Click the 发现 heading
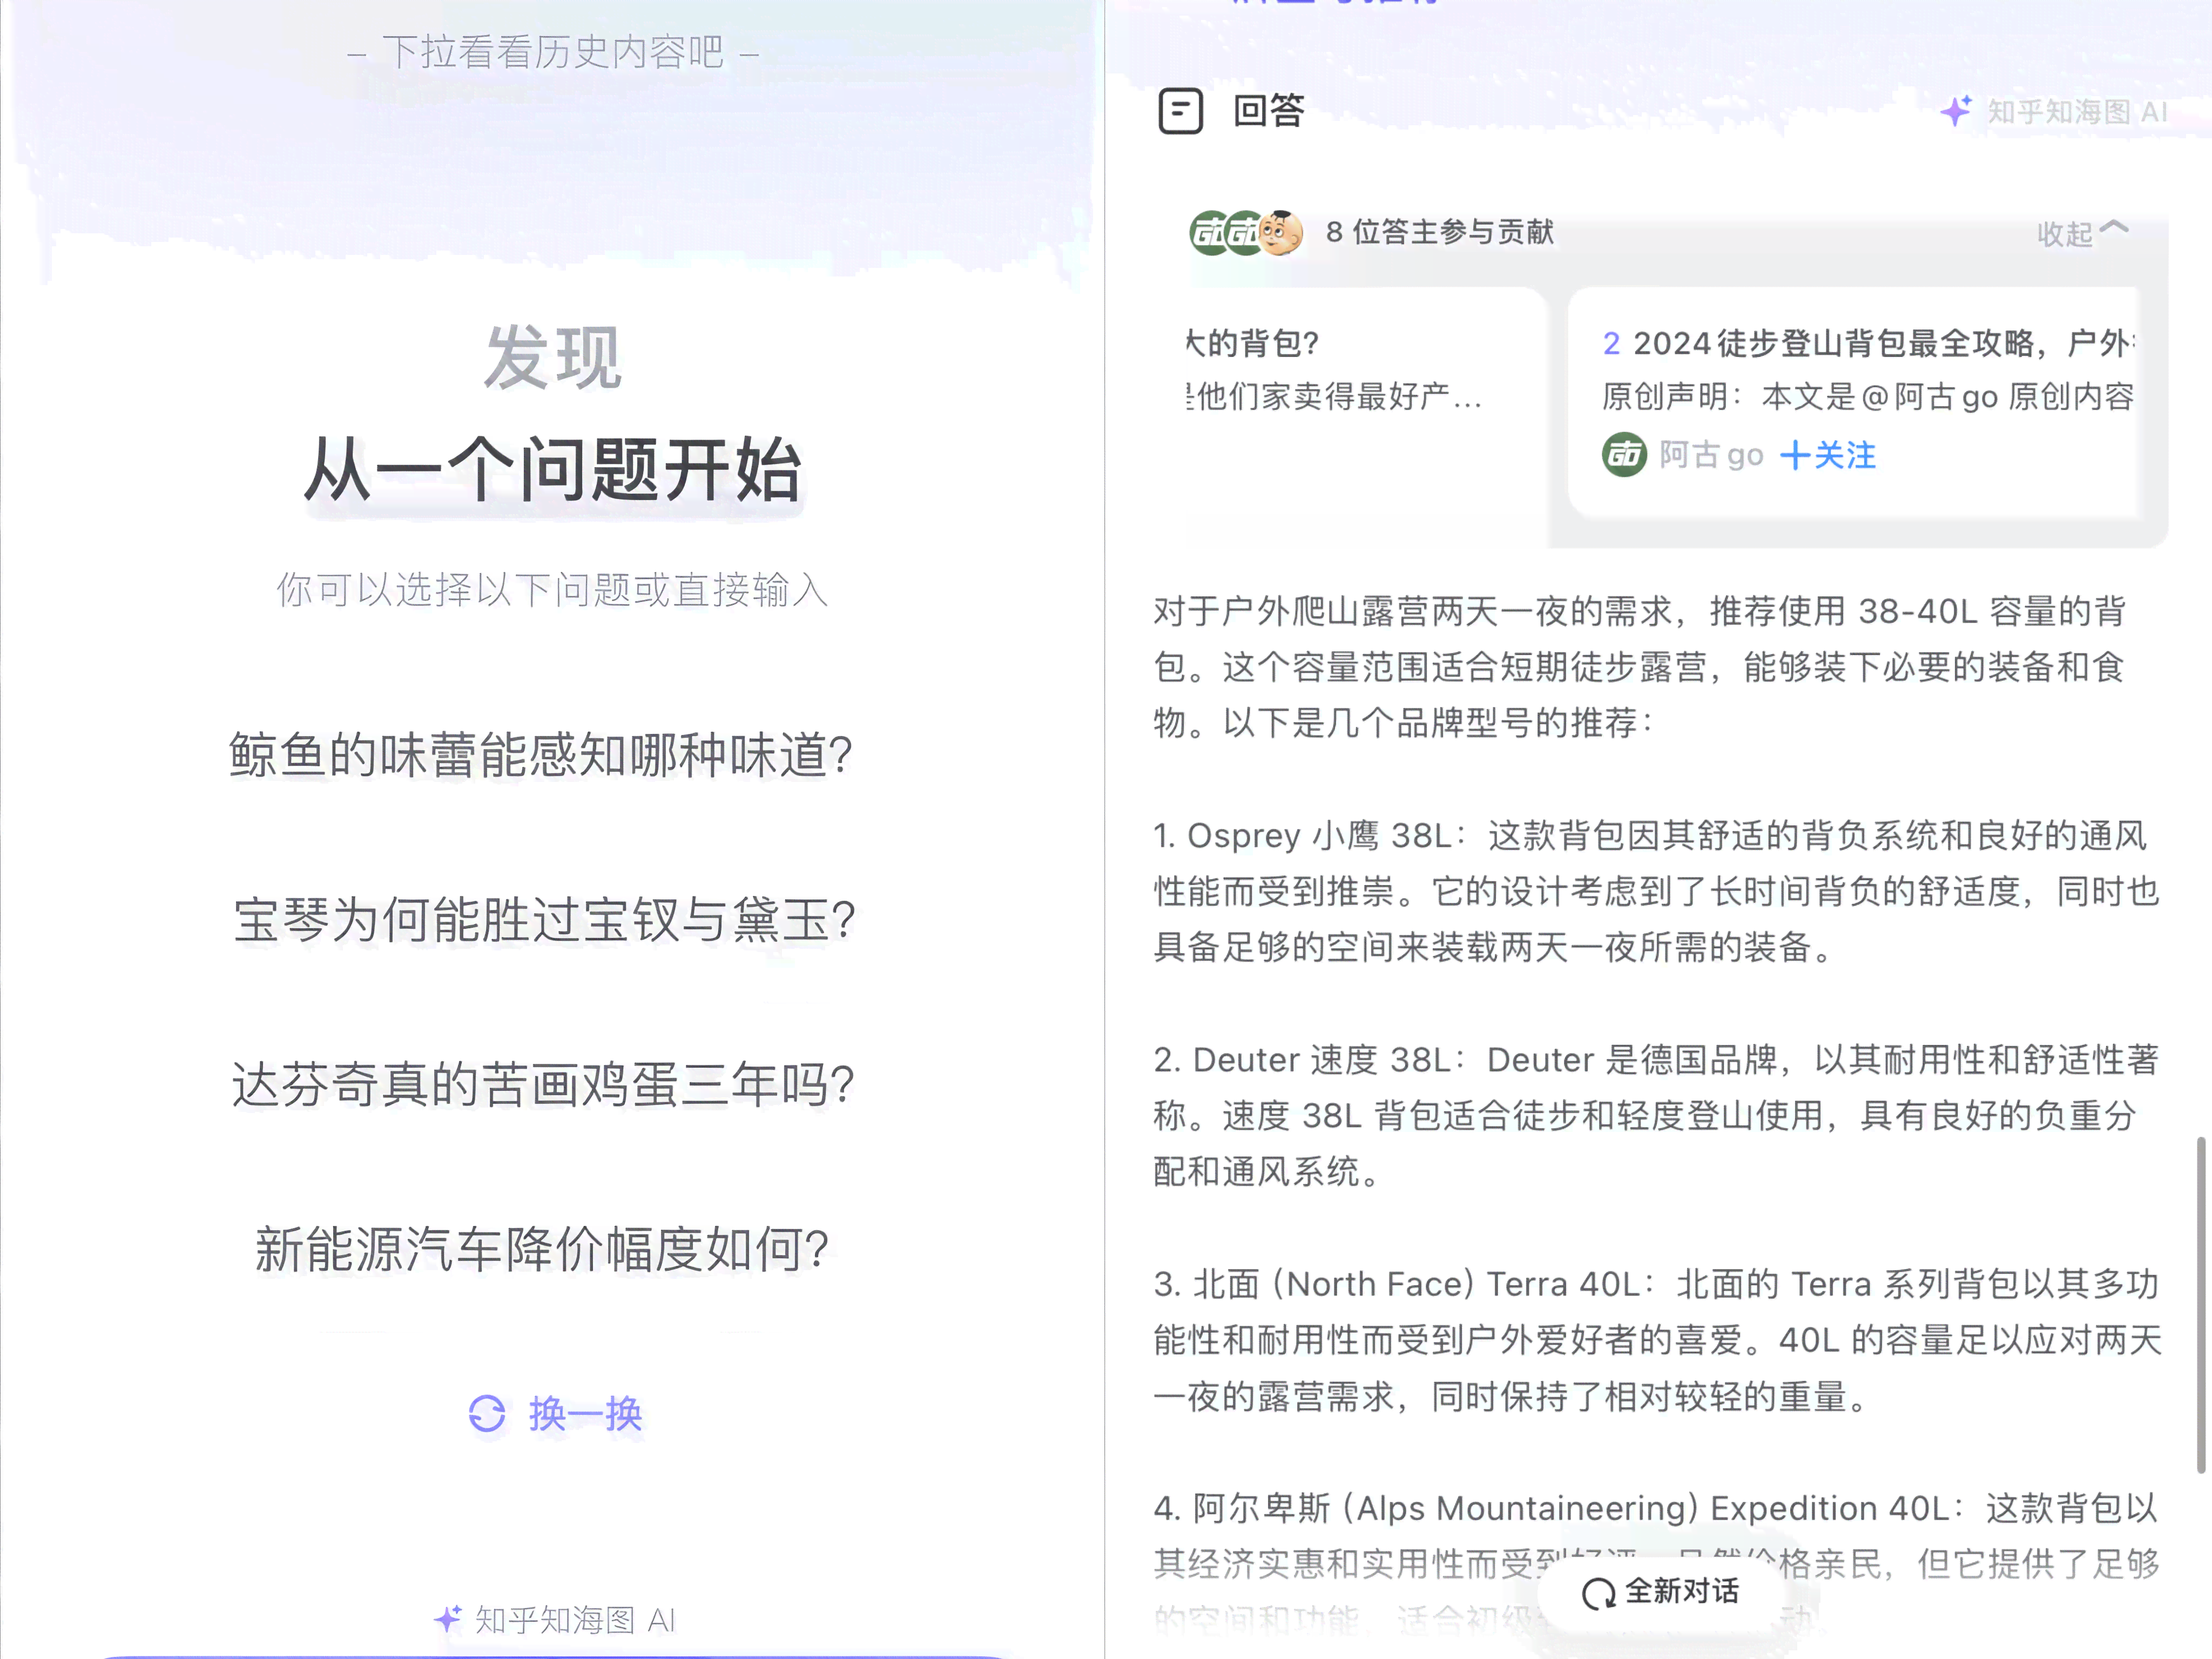Image resolution: width=2212 pixels, height=1659 pixels. pos(553,357)
